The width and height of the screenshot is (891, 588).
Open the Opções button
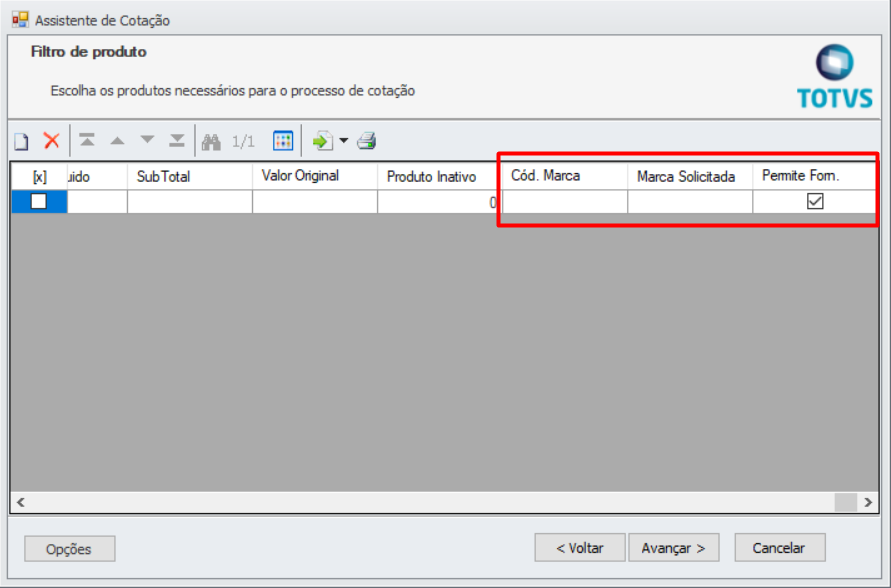tap(69, 549)
